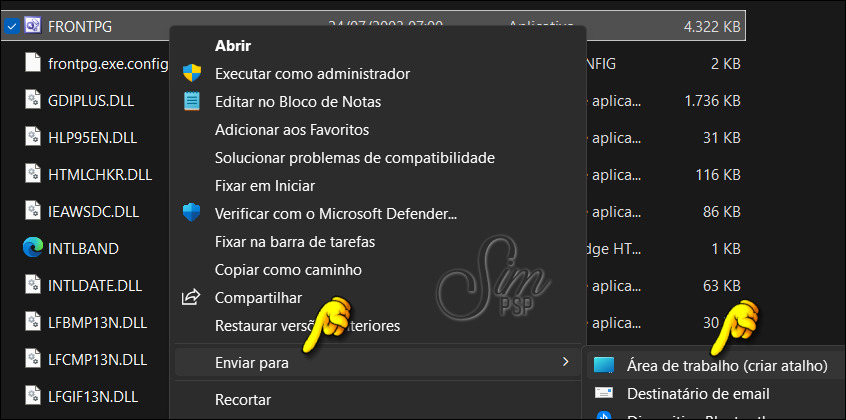
Task: Choose Solucionar problemas de compatibilidade
Action: (x=354, y=158)
